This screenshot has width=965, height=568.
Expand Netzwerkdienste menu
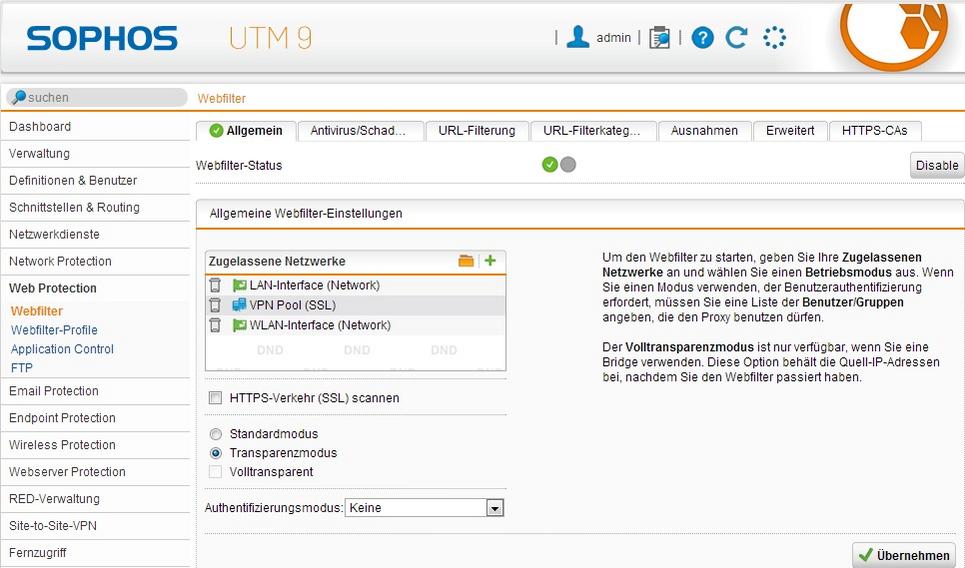point(95,234)
